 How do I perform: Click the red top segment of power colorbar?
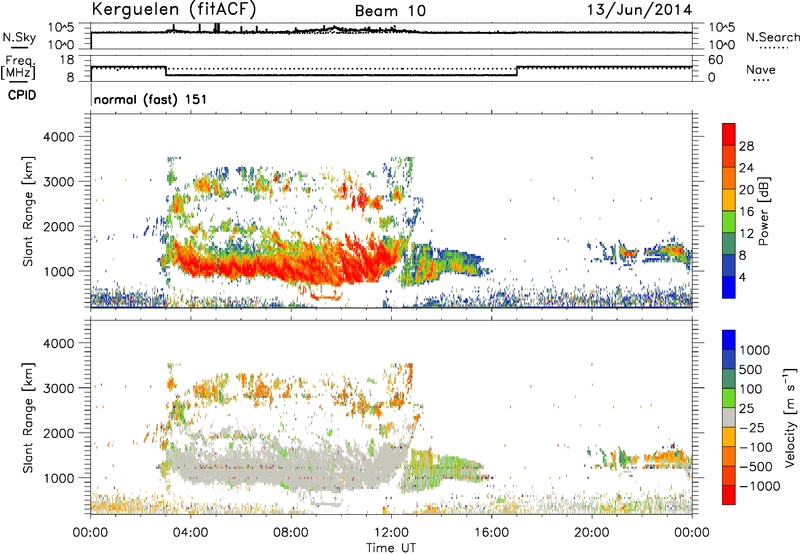coord(729,134)
